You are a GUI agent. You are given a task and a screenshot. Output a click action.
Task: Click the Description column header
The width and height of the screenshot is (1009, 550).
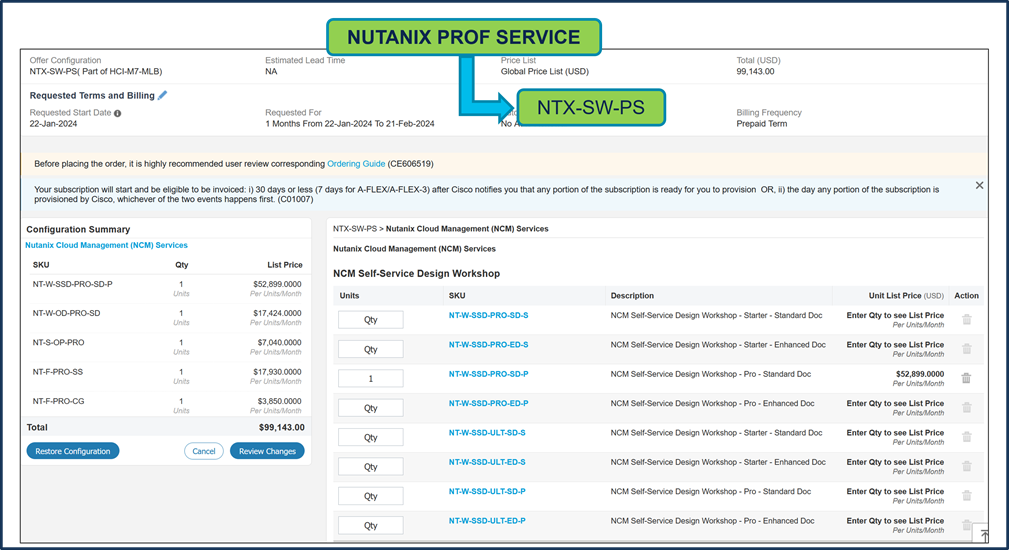click(632, 296)
